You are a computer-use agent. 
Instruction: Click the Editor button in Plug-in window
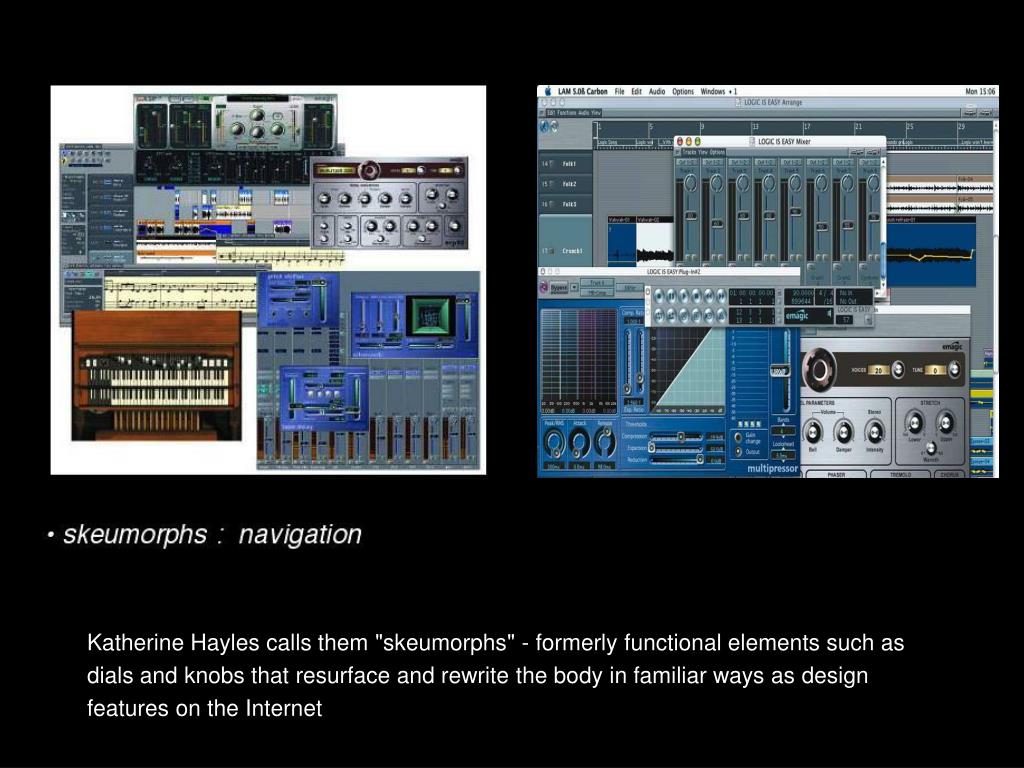[x=630, y=287]
